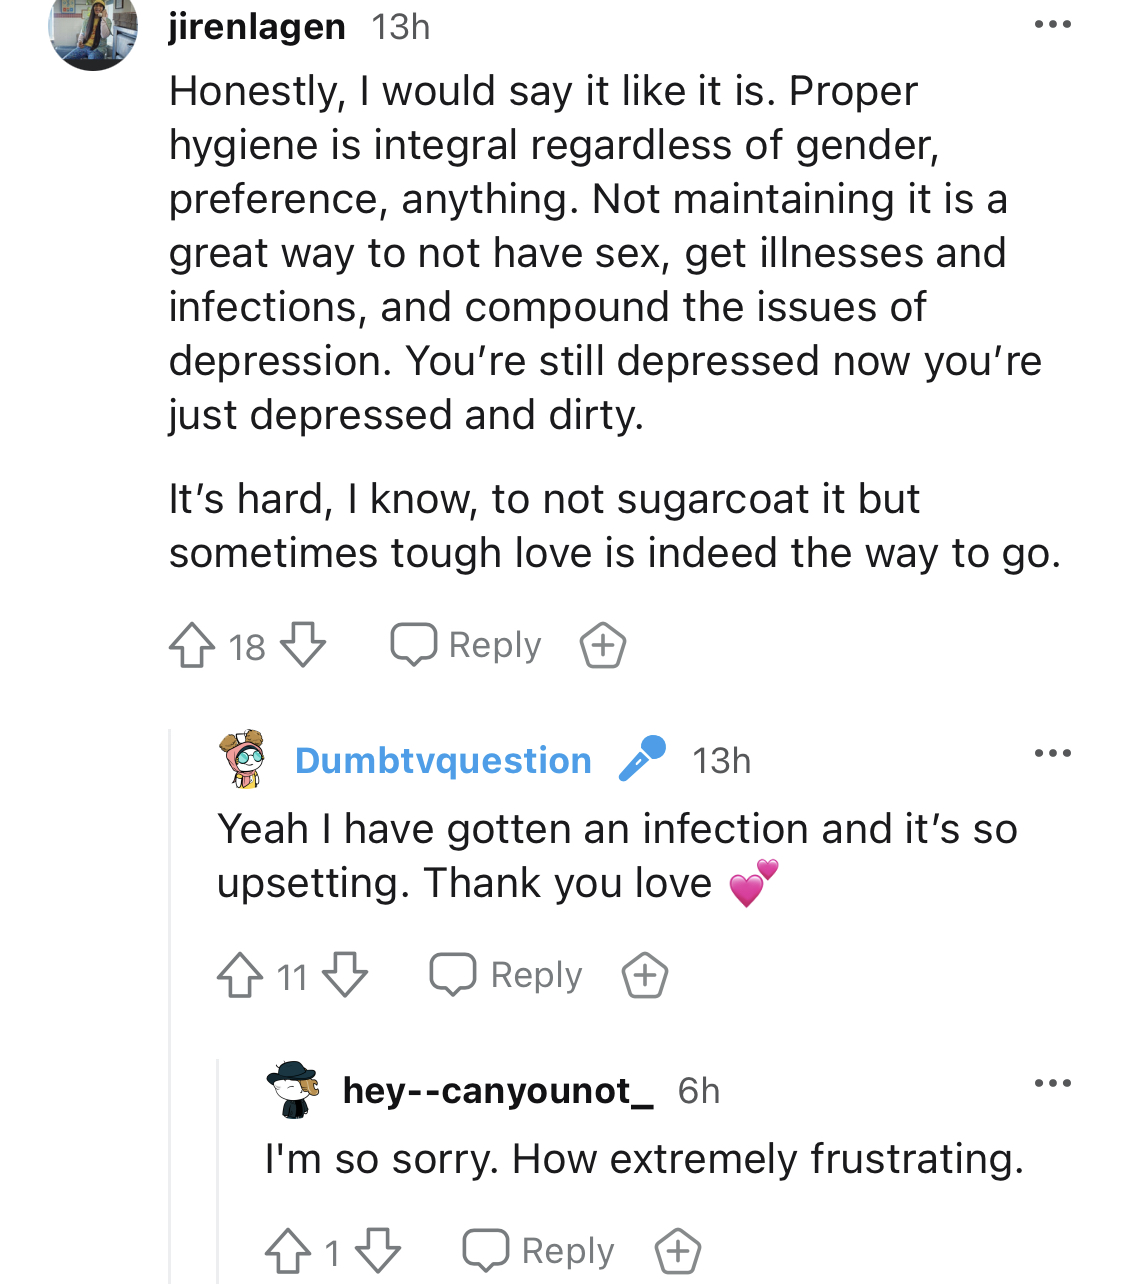This screenshot has width=1125, height=1284.
Task: Downvote hey--canyounot_'s comment
Action: pyautogui.click(x=378, y=1251)
